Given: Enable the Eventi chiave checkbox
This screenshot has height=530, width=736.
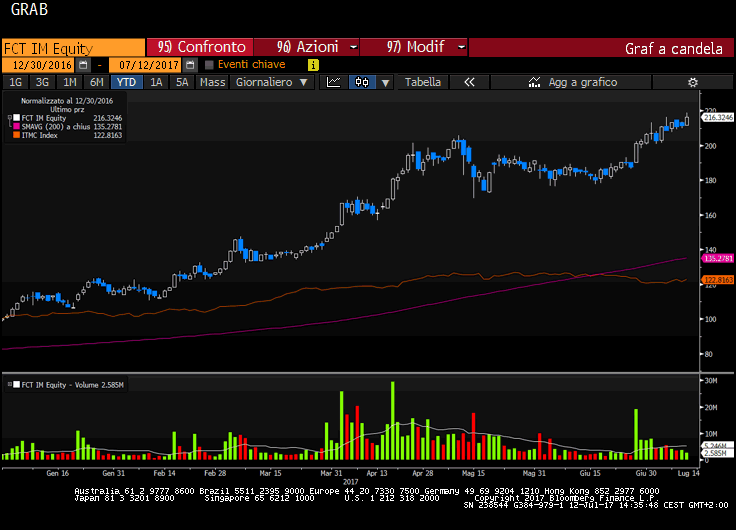Looking at the screenshot, I should (x=209, y=65).
